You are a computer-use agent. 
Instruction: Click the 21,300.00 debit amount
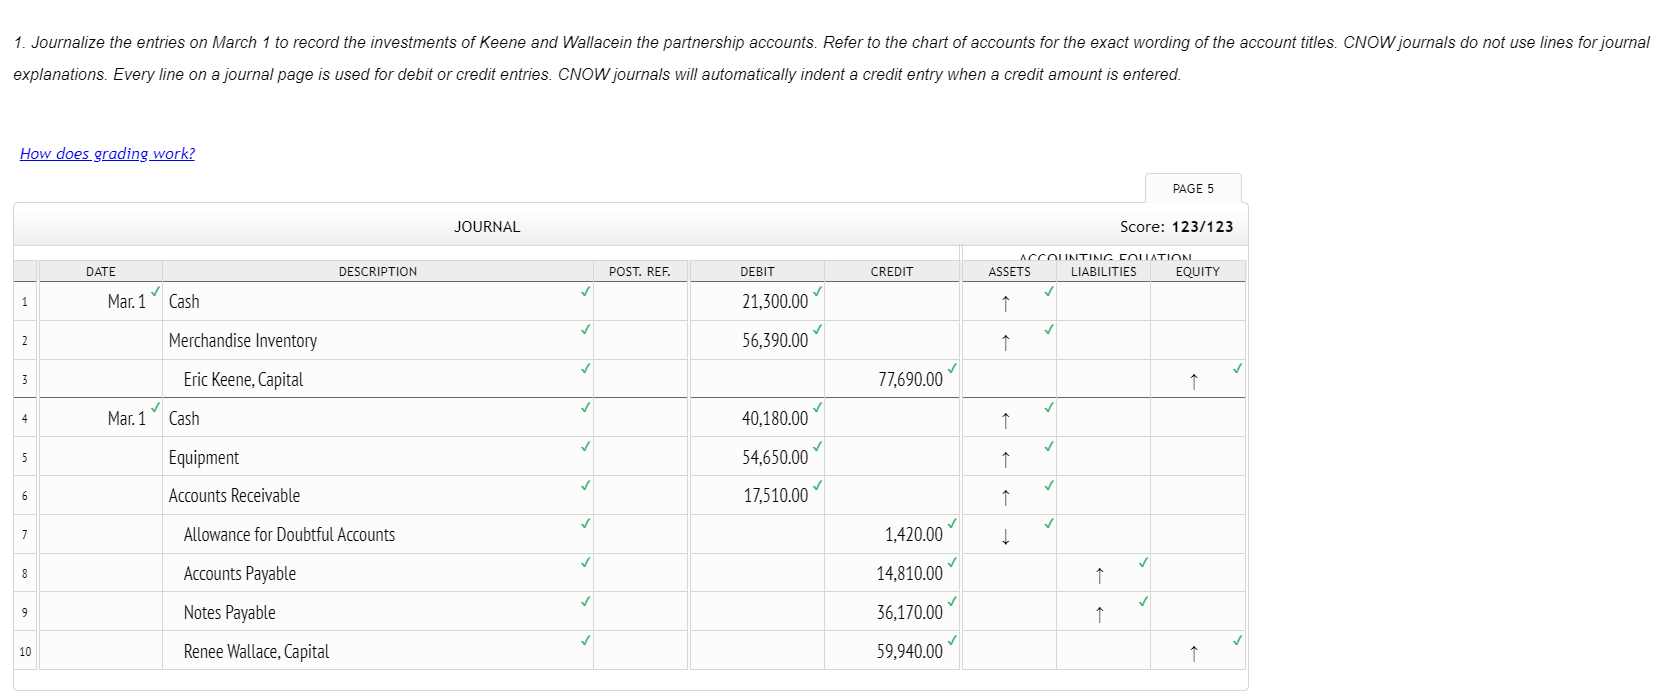point(775,301)
